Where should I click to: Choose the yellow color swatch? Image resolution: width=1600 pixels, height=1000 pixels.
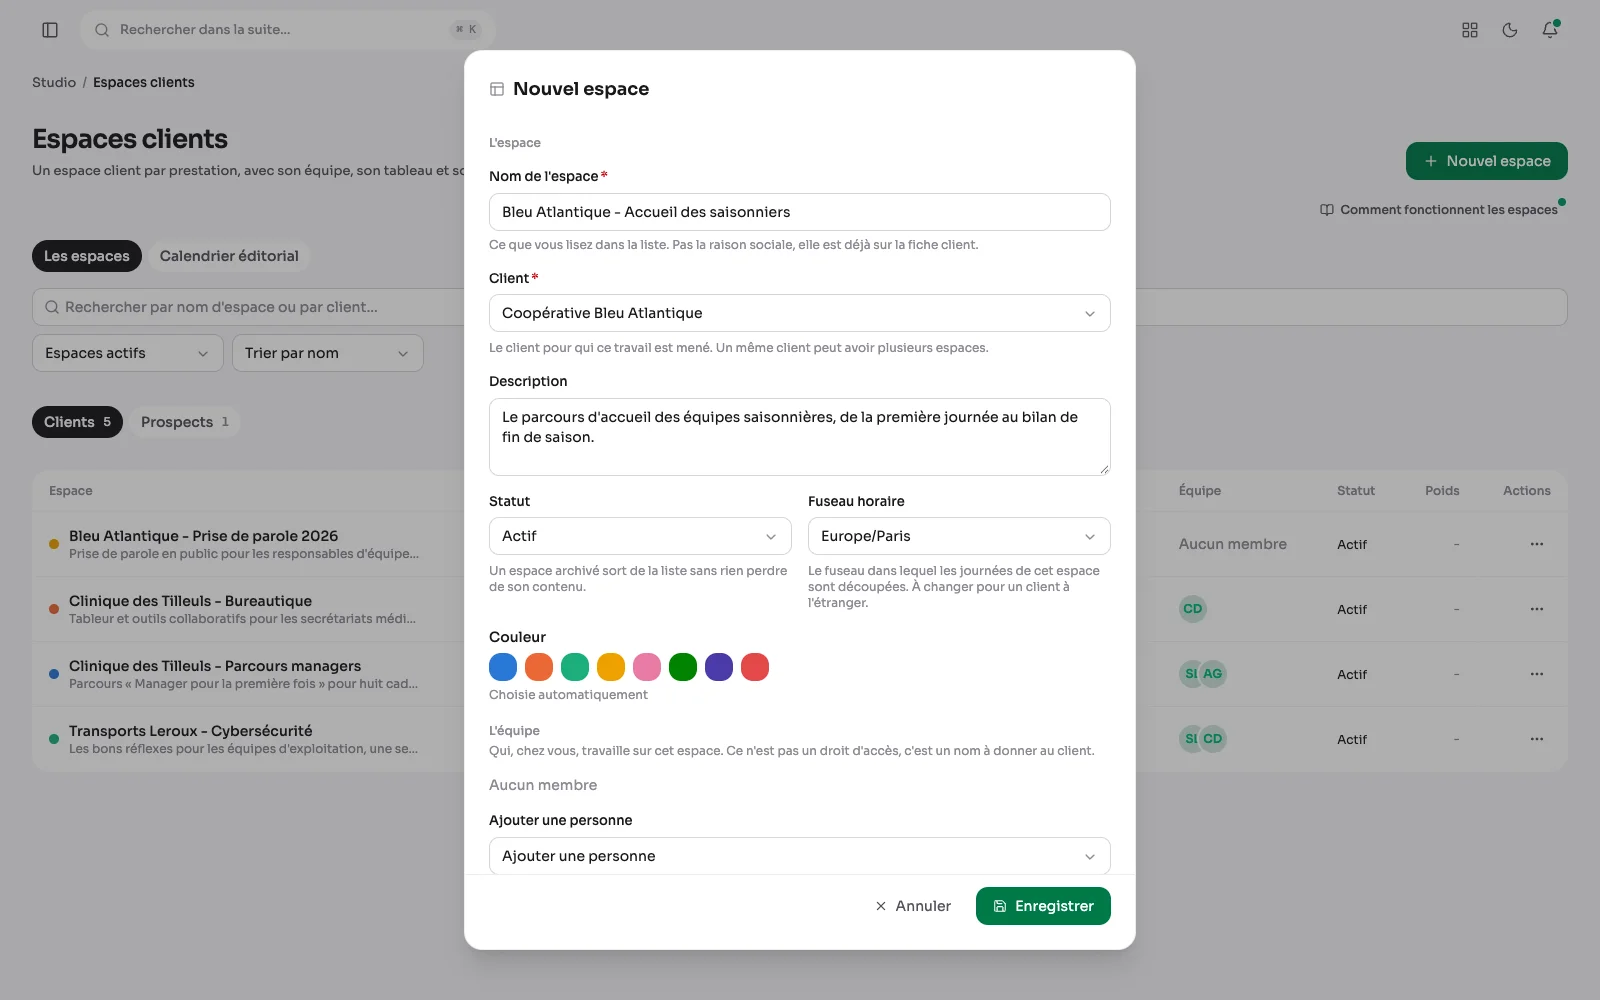point(611,667)
